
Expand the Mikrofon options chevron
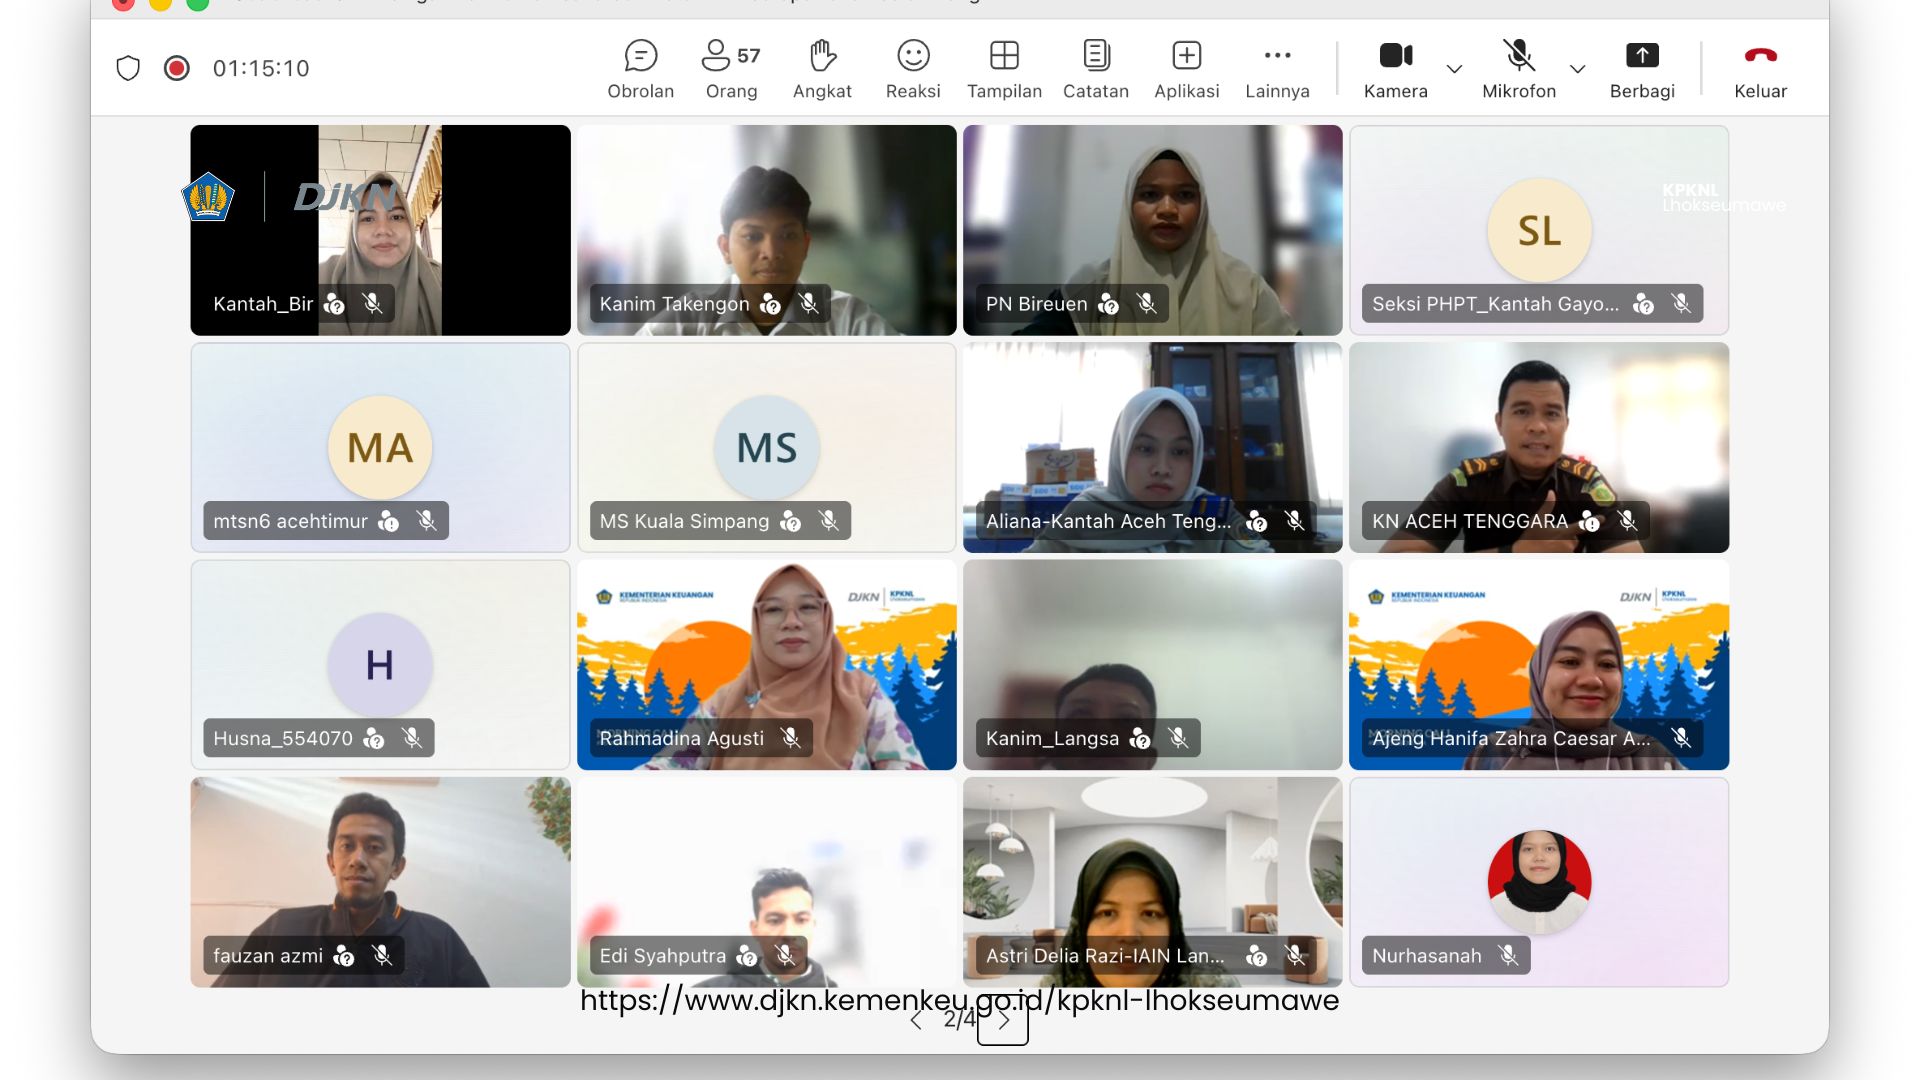pos(1577,69)
